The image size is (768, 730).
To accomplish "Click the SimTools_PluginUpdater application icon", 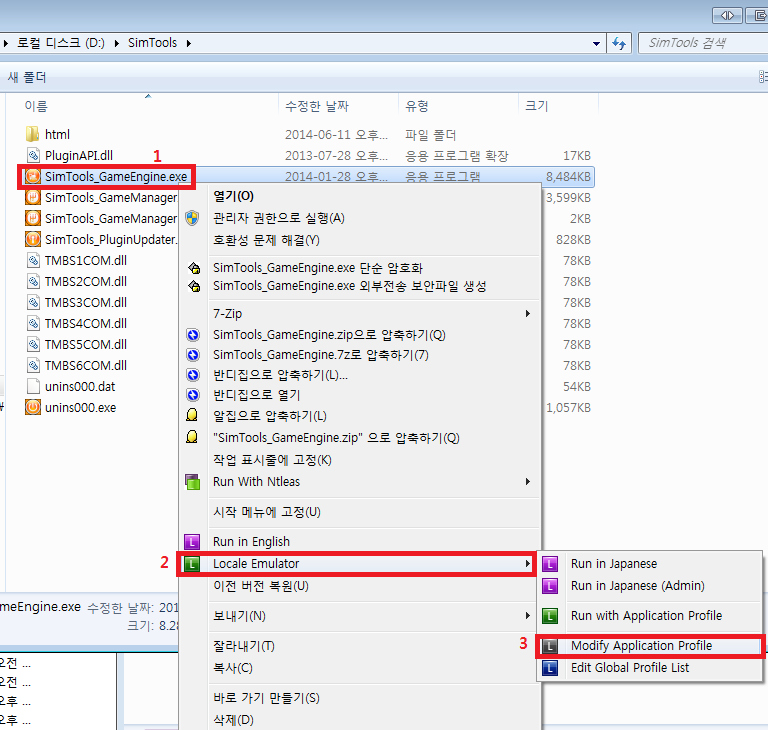I will click(33, 239).
